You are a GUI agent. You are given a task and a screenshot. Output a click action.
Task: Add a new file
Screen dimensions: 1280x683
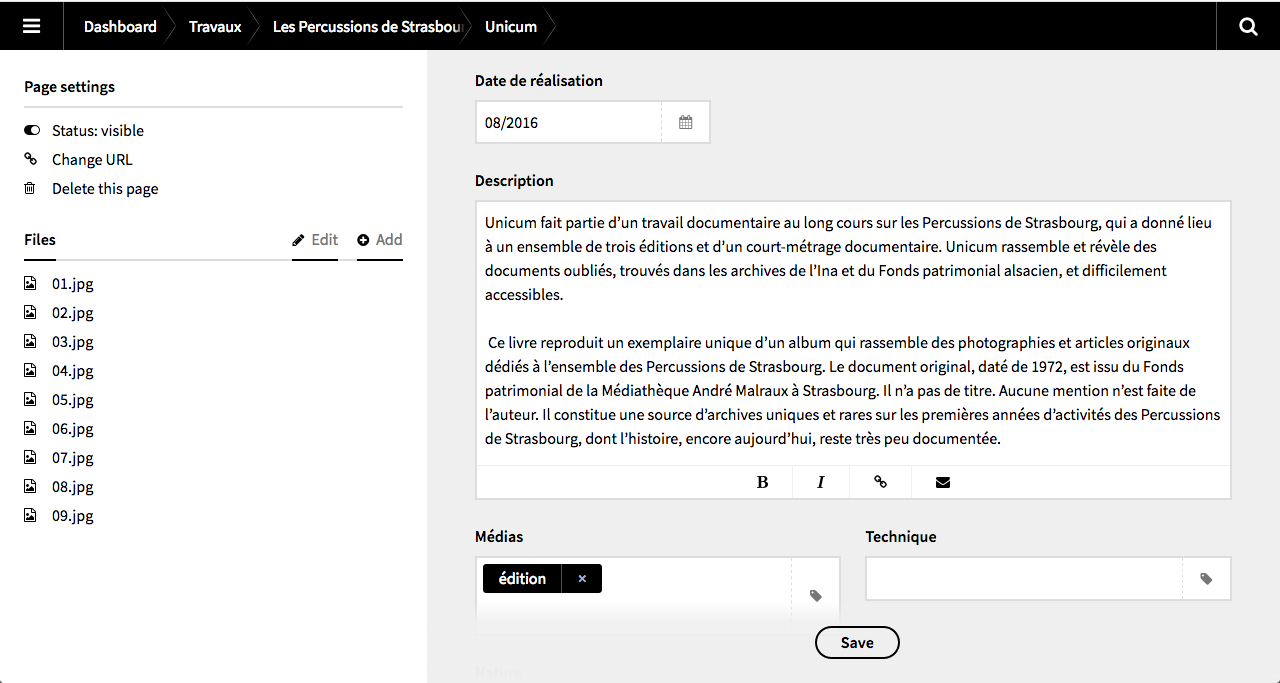tap(380, 240)
